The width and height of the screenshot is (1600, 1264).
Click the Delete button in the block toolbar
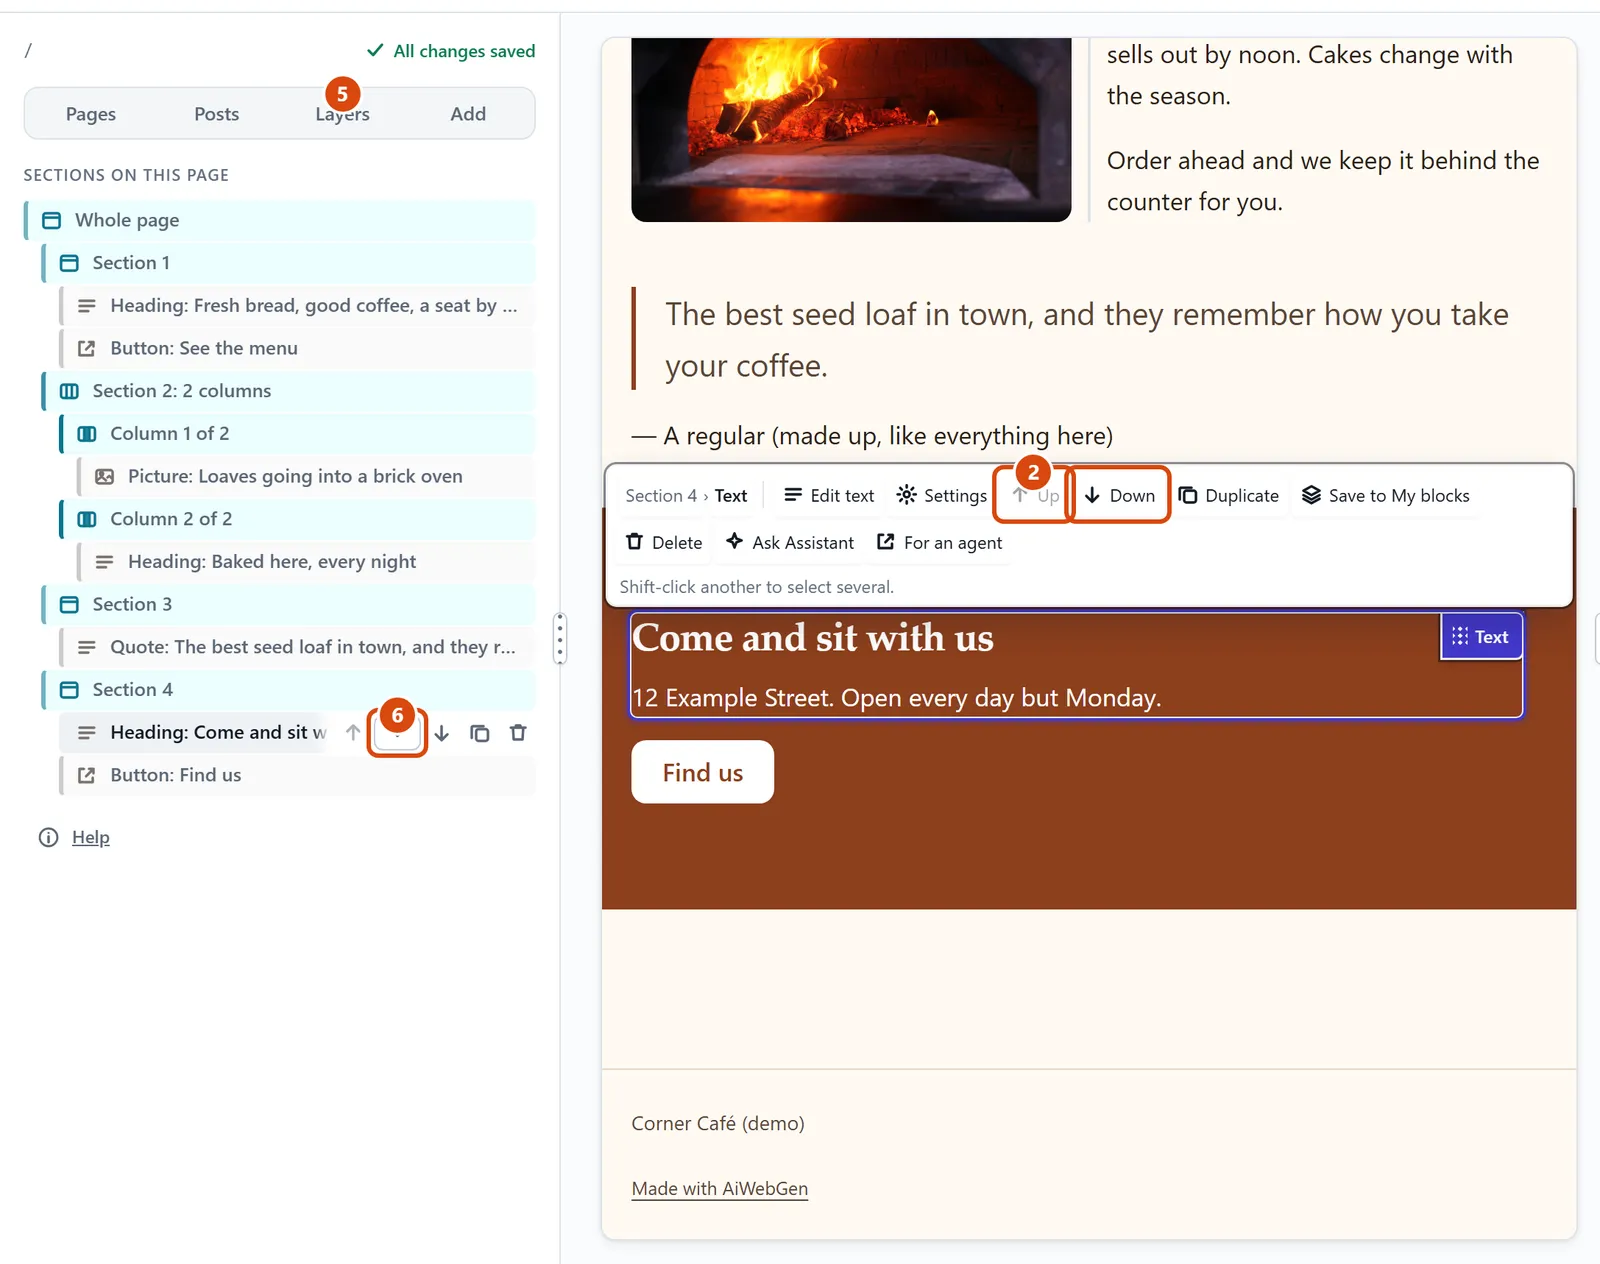pos(664,542)
